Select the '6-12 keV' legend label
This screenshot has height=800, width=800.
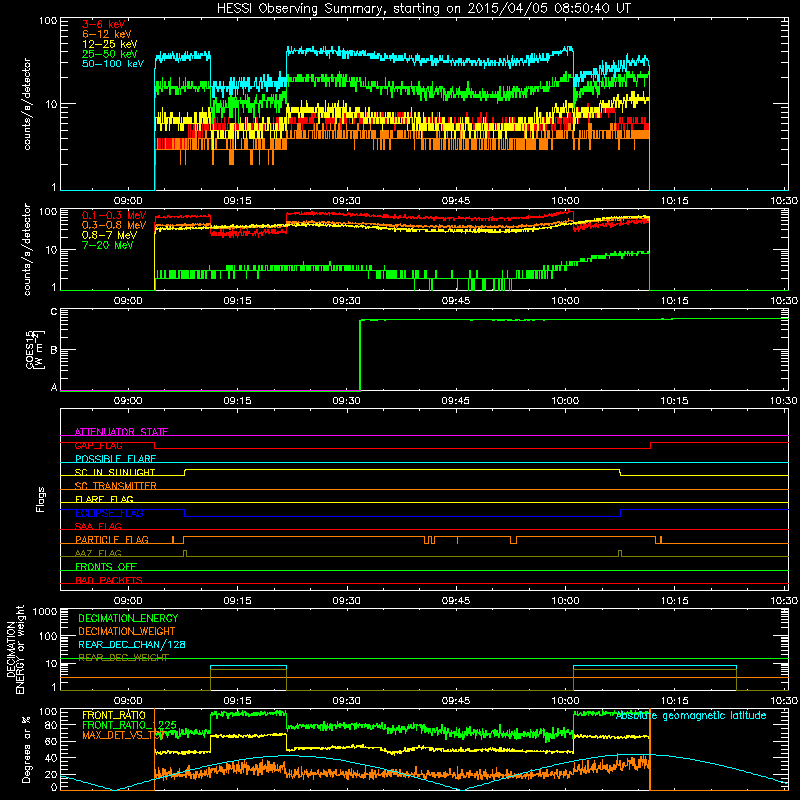(x=107, y=34)
